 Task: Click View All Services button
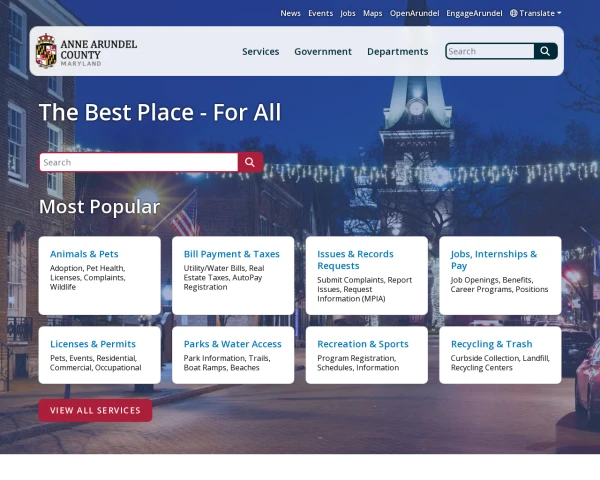point(95,410)
